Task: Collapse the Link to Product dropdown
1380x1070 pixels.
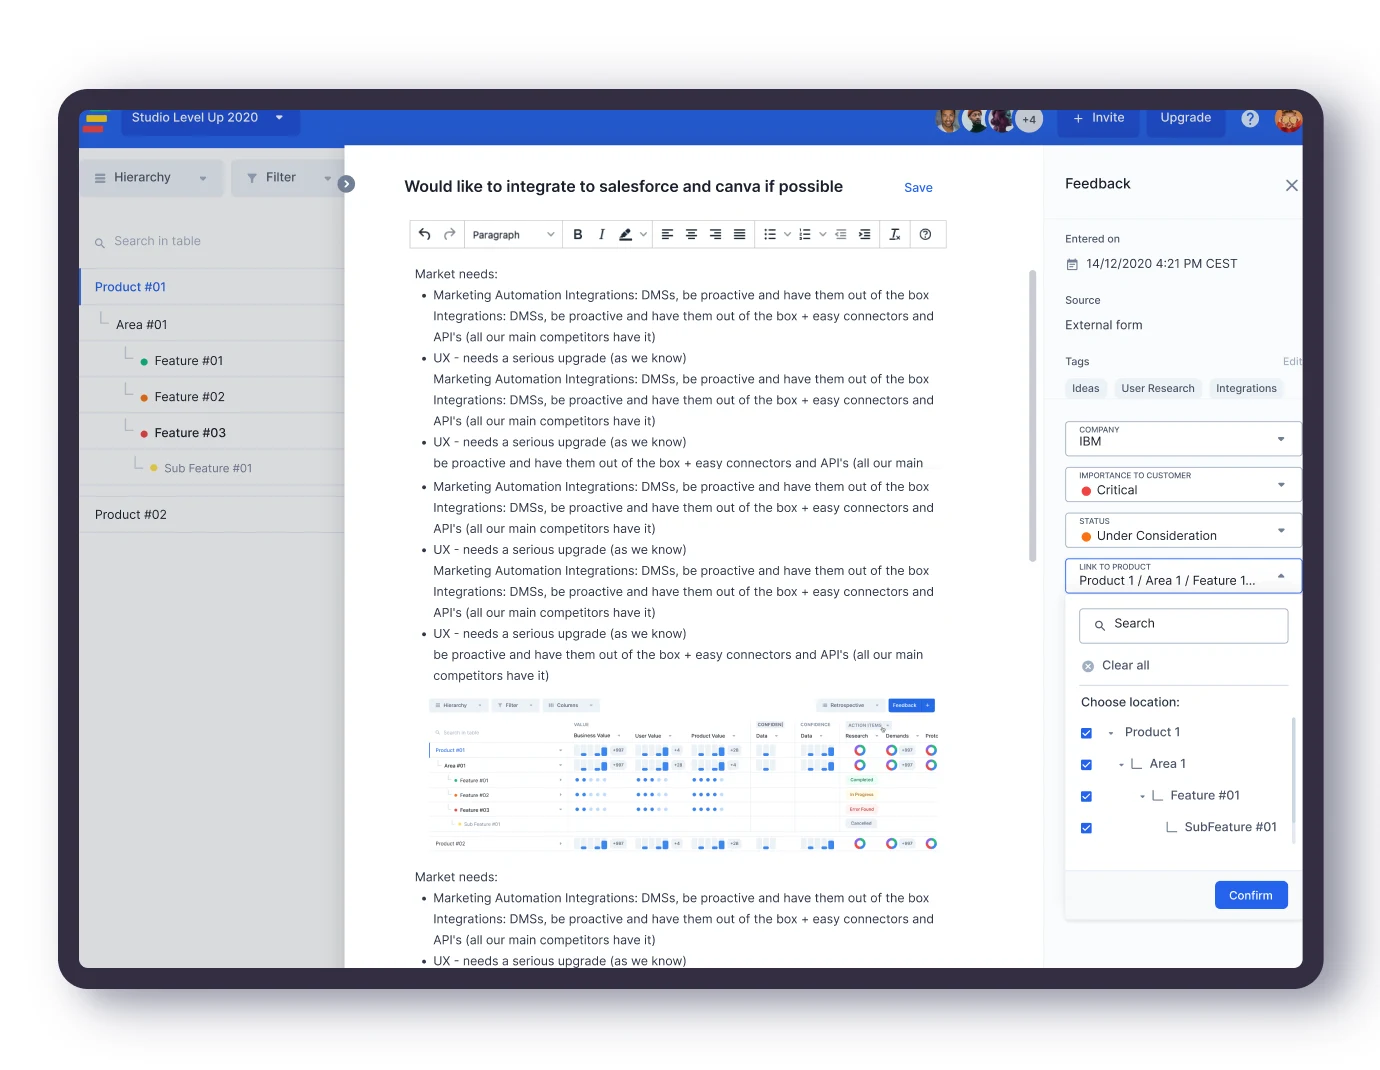Action: pos(1183,575)
